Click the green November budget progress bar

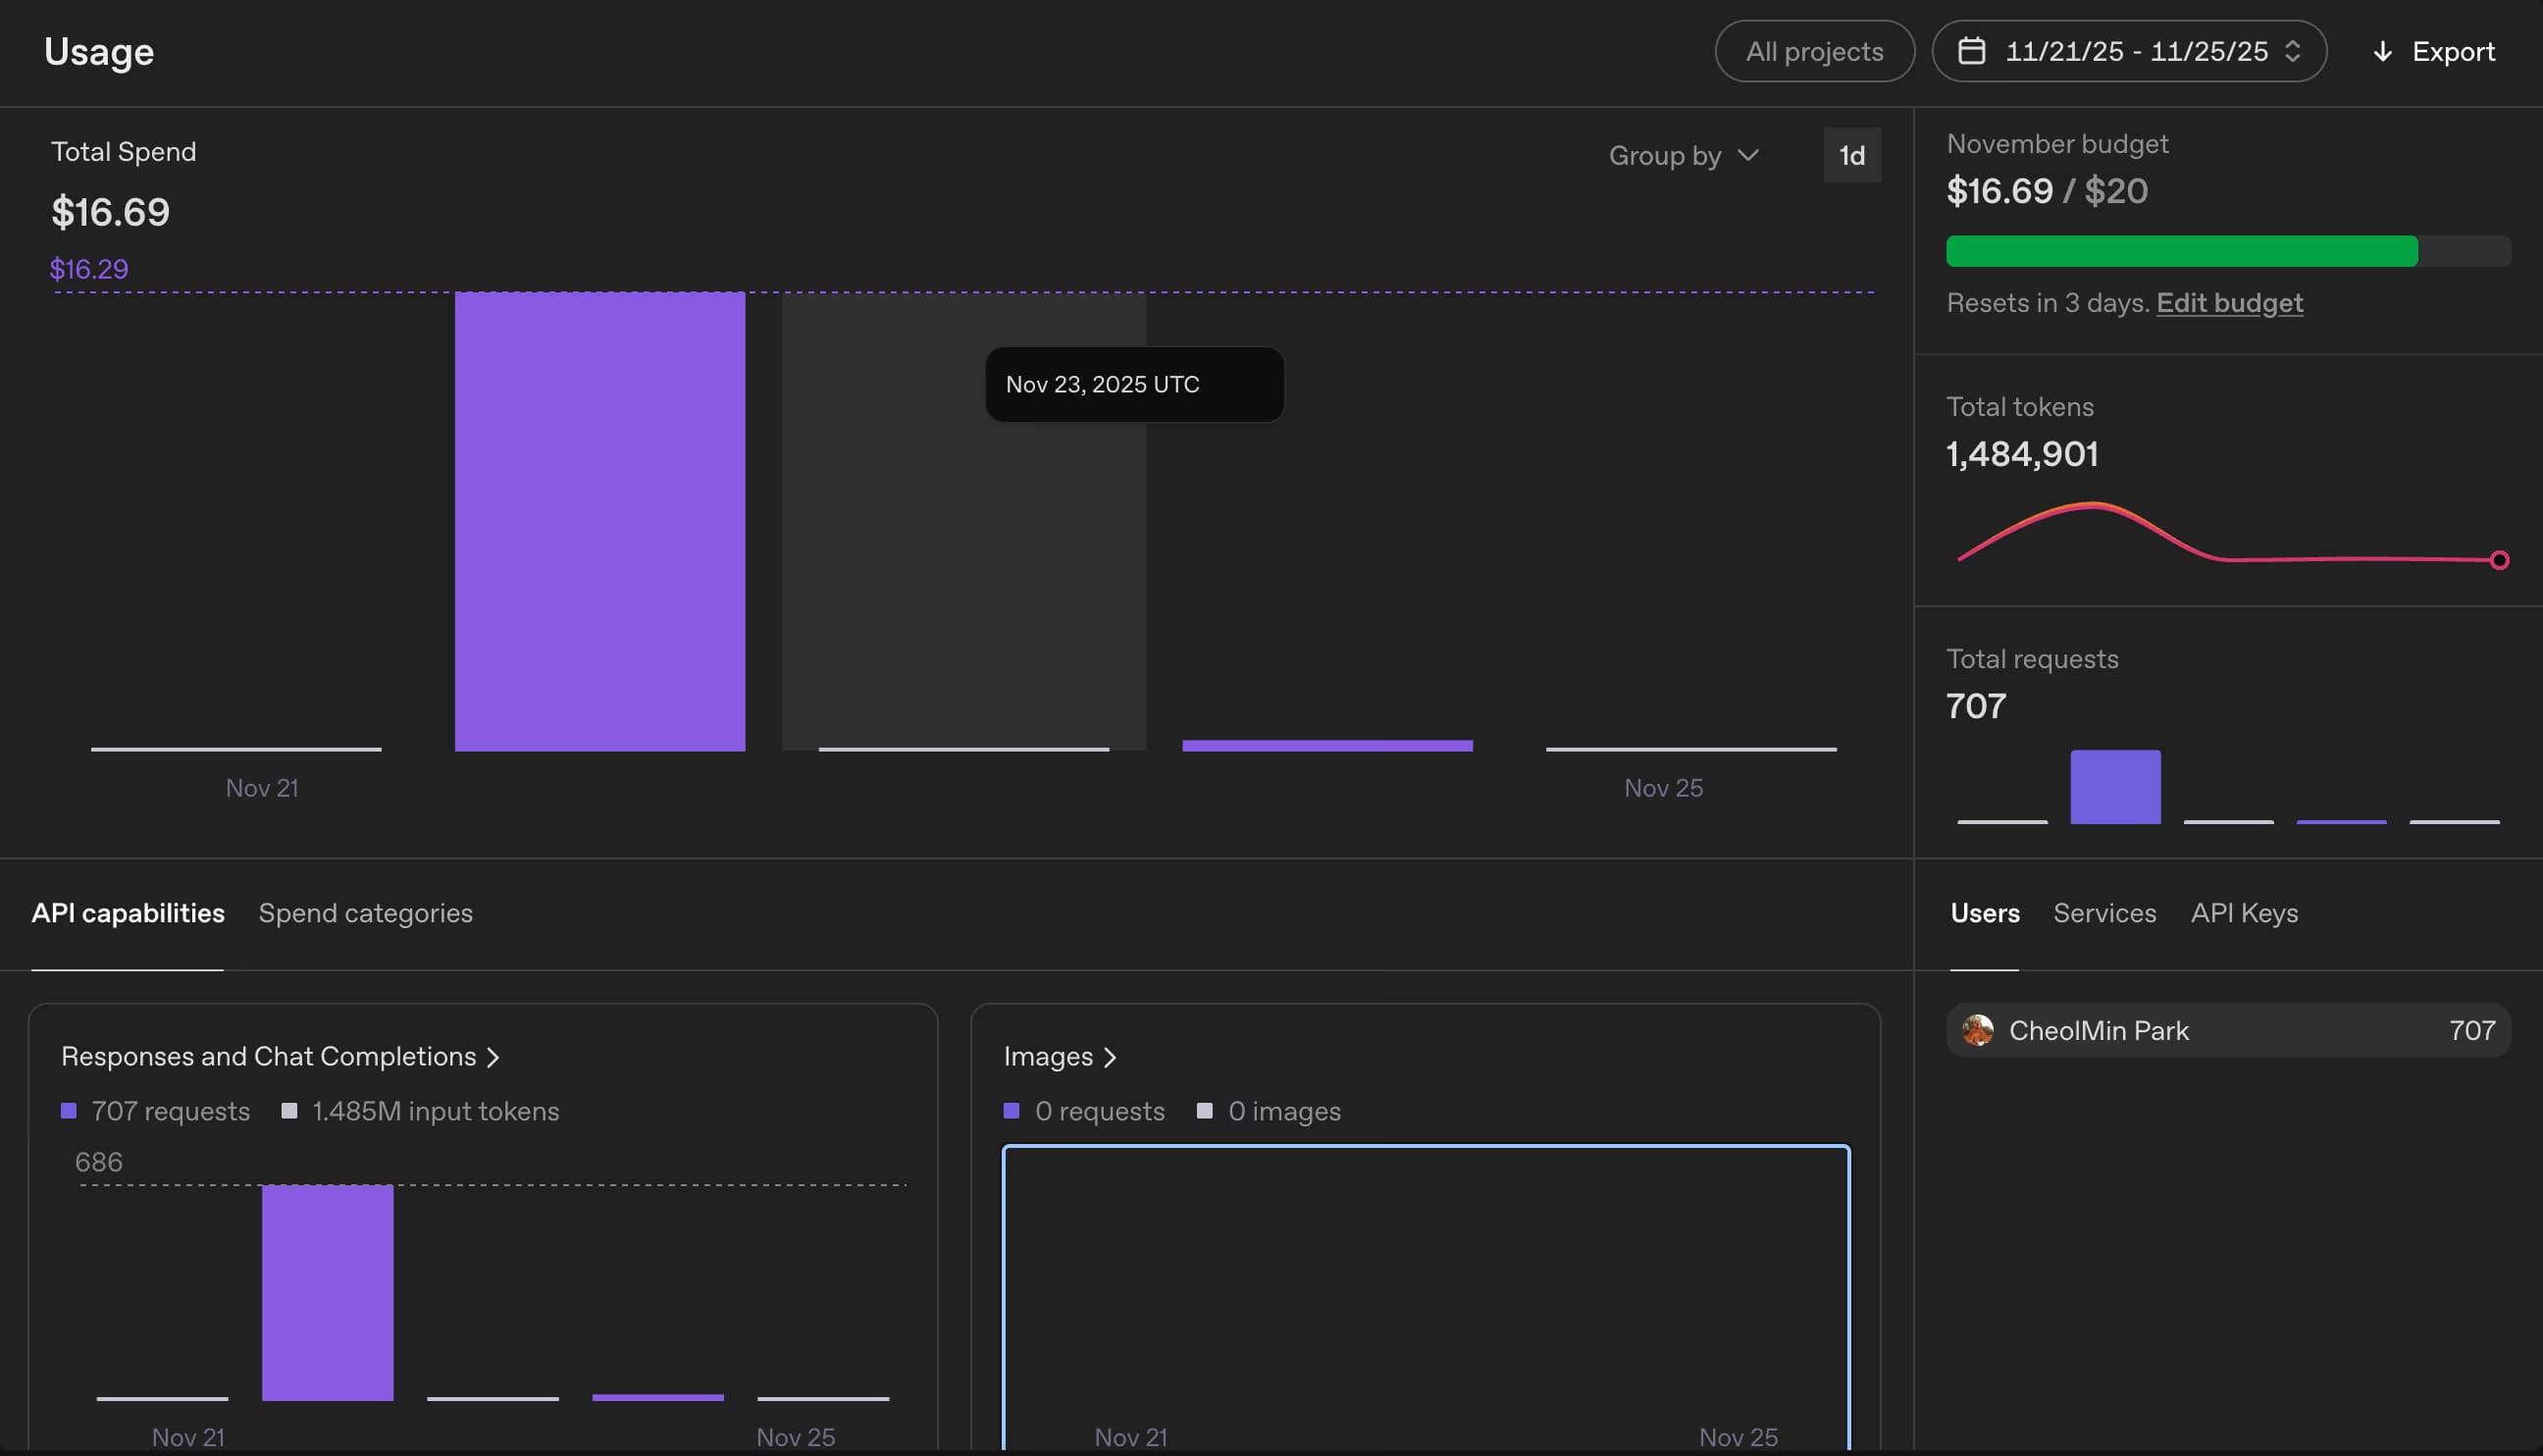point(2181,251)
